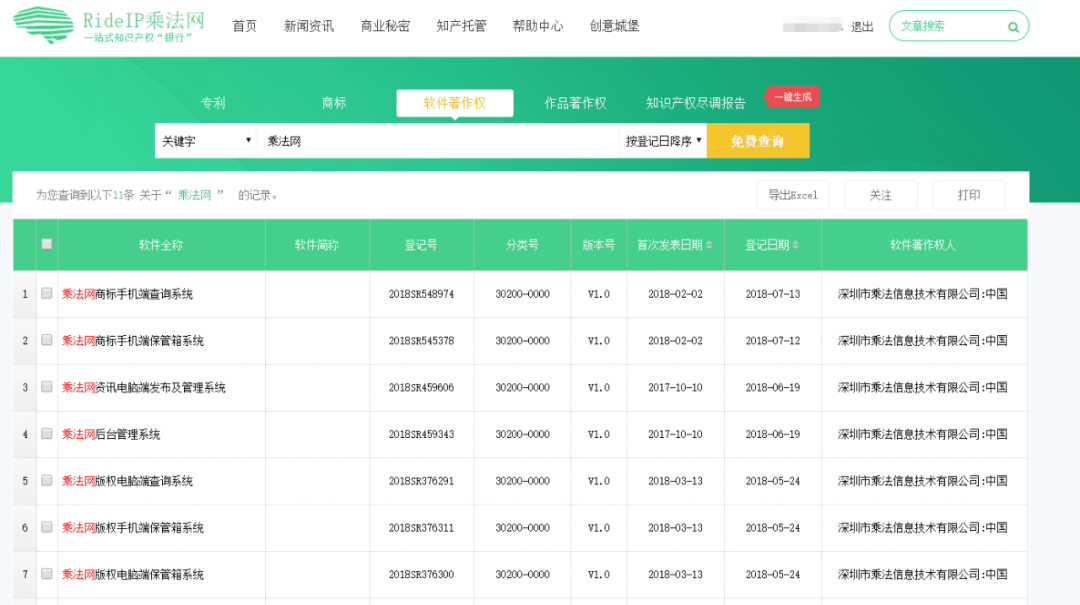Open the 作品著作权 tab
This screenshot has height=605, width=1080.
point(575,103)
